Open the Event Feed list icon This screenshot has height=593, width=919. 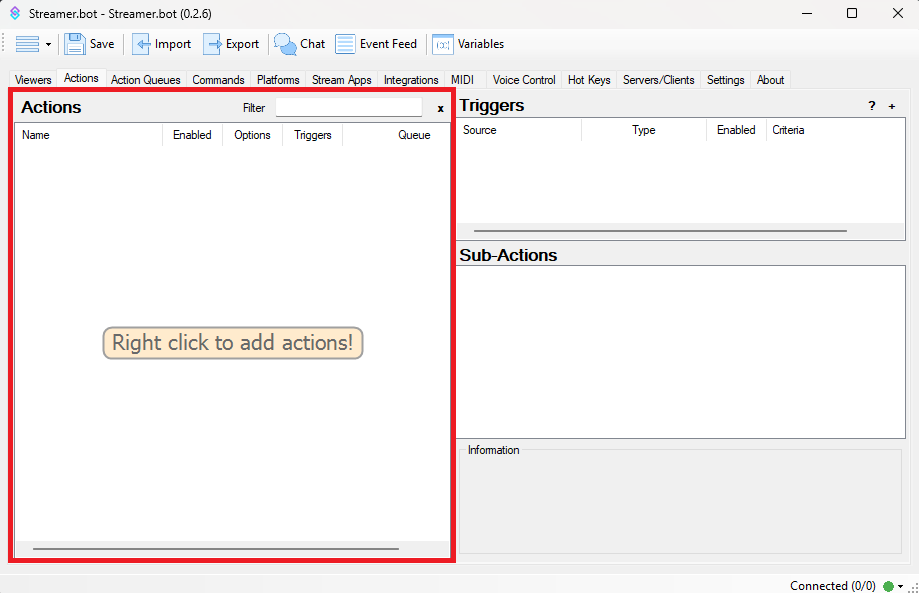tap(345, 44)
